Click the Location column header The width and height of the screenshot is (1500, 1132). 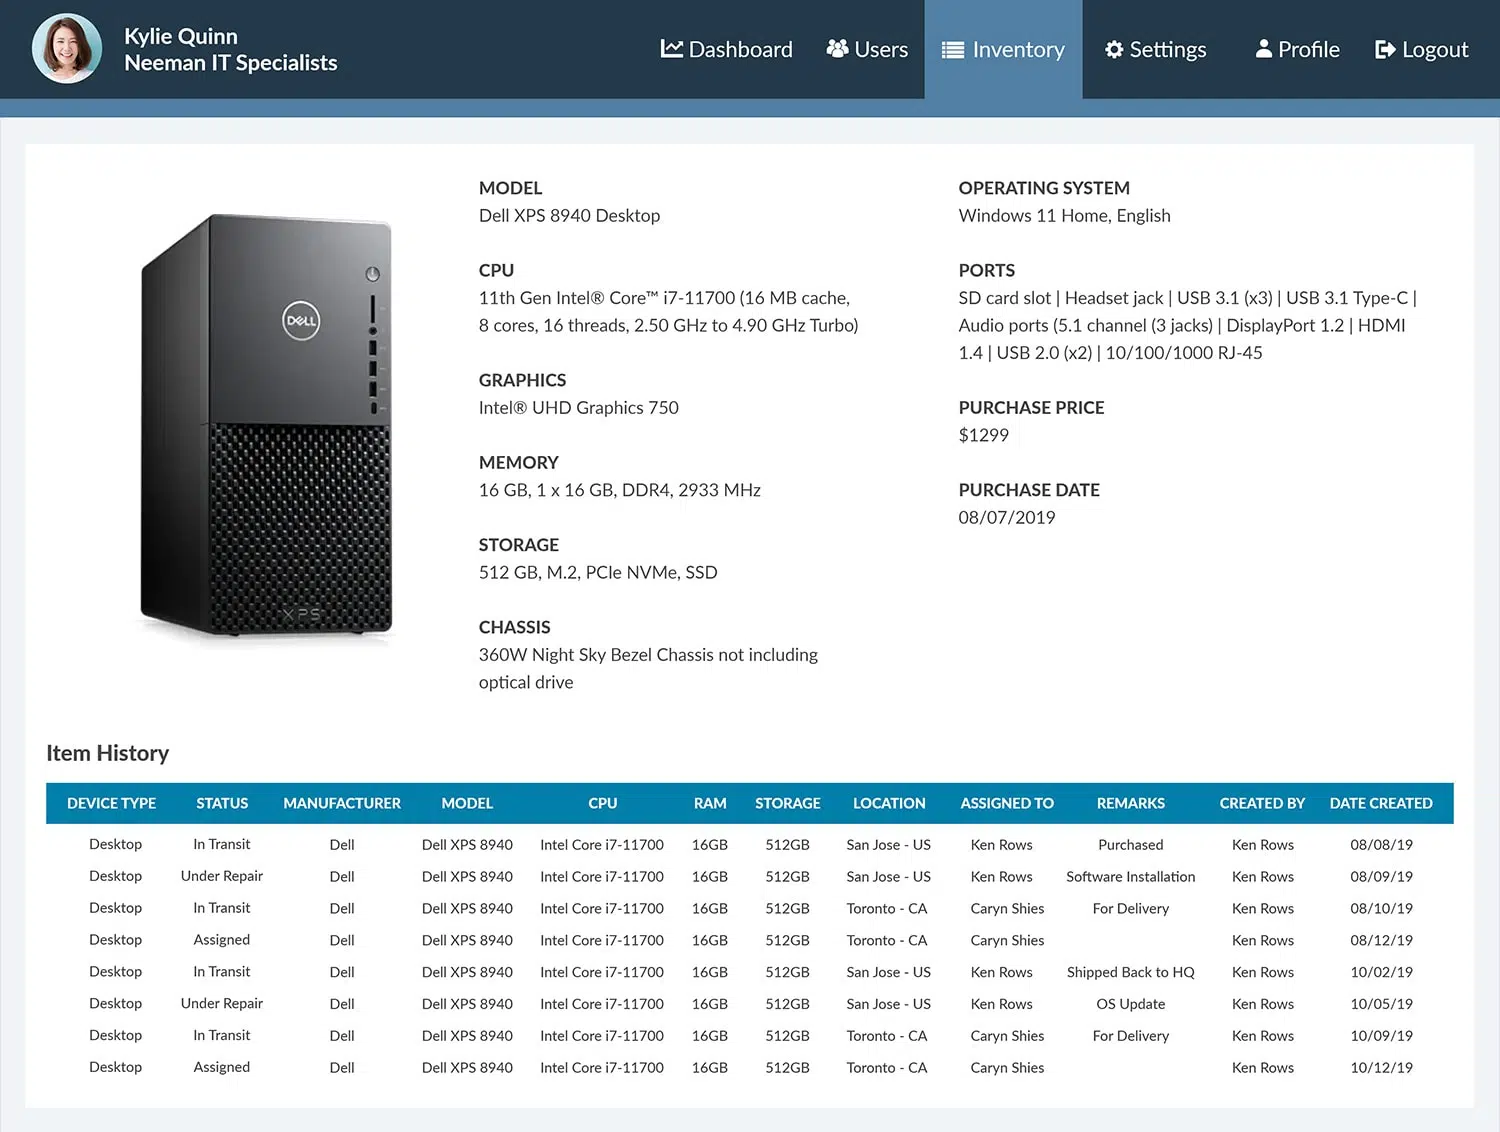[x=888, y=803]
